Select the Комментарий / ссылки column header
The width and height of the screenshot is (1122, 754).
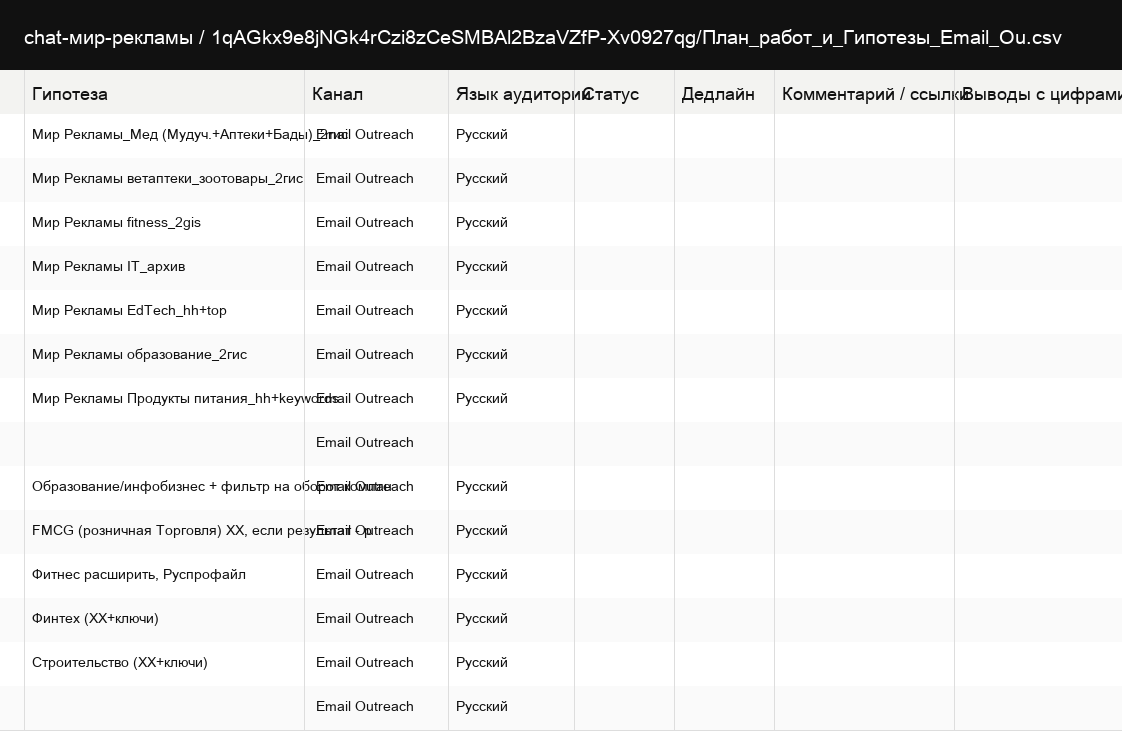pos(864,94)
